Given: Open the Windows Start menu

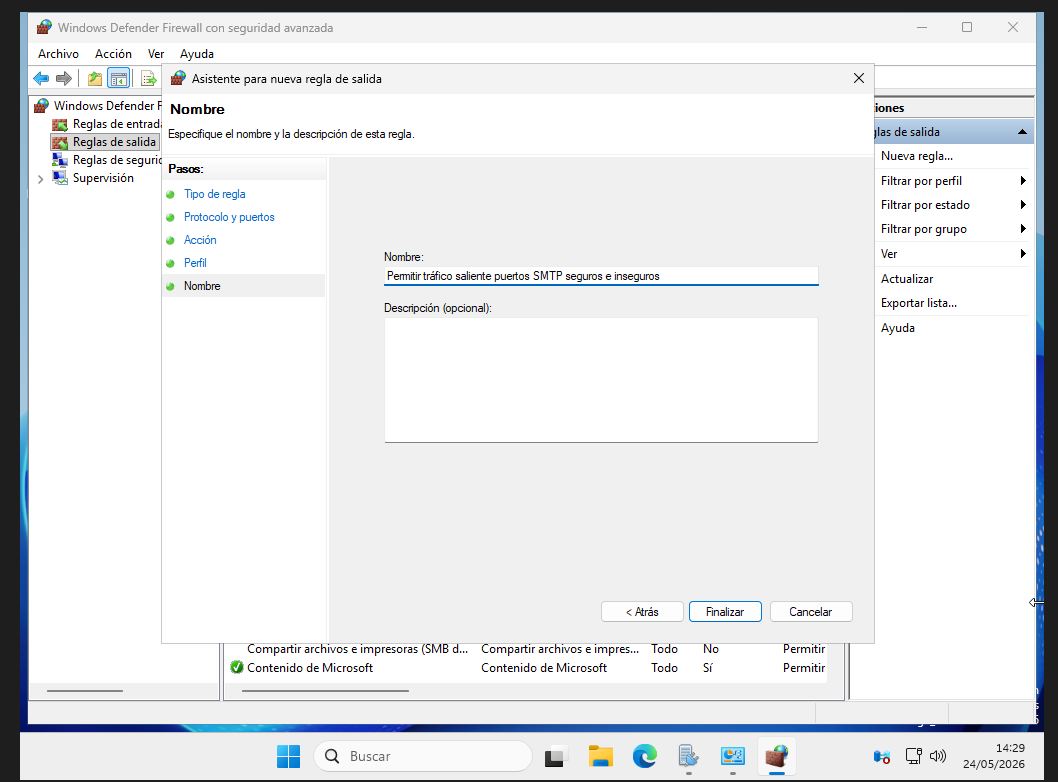Looking at the screenshot, I should [289, 756].
